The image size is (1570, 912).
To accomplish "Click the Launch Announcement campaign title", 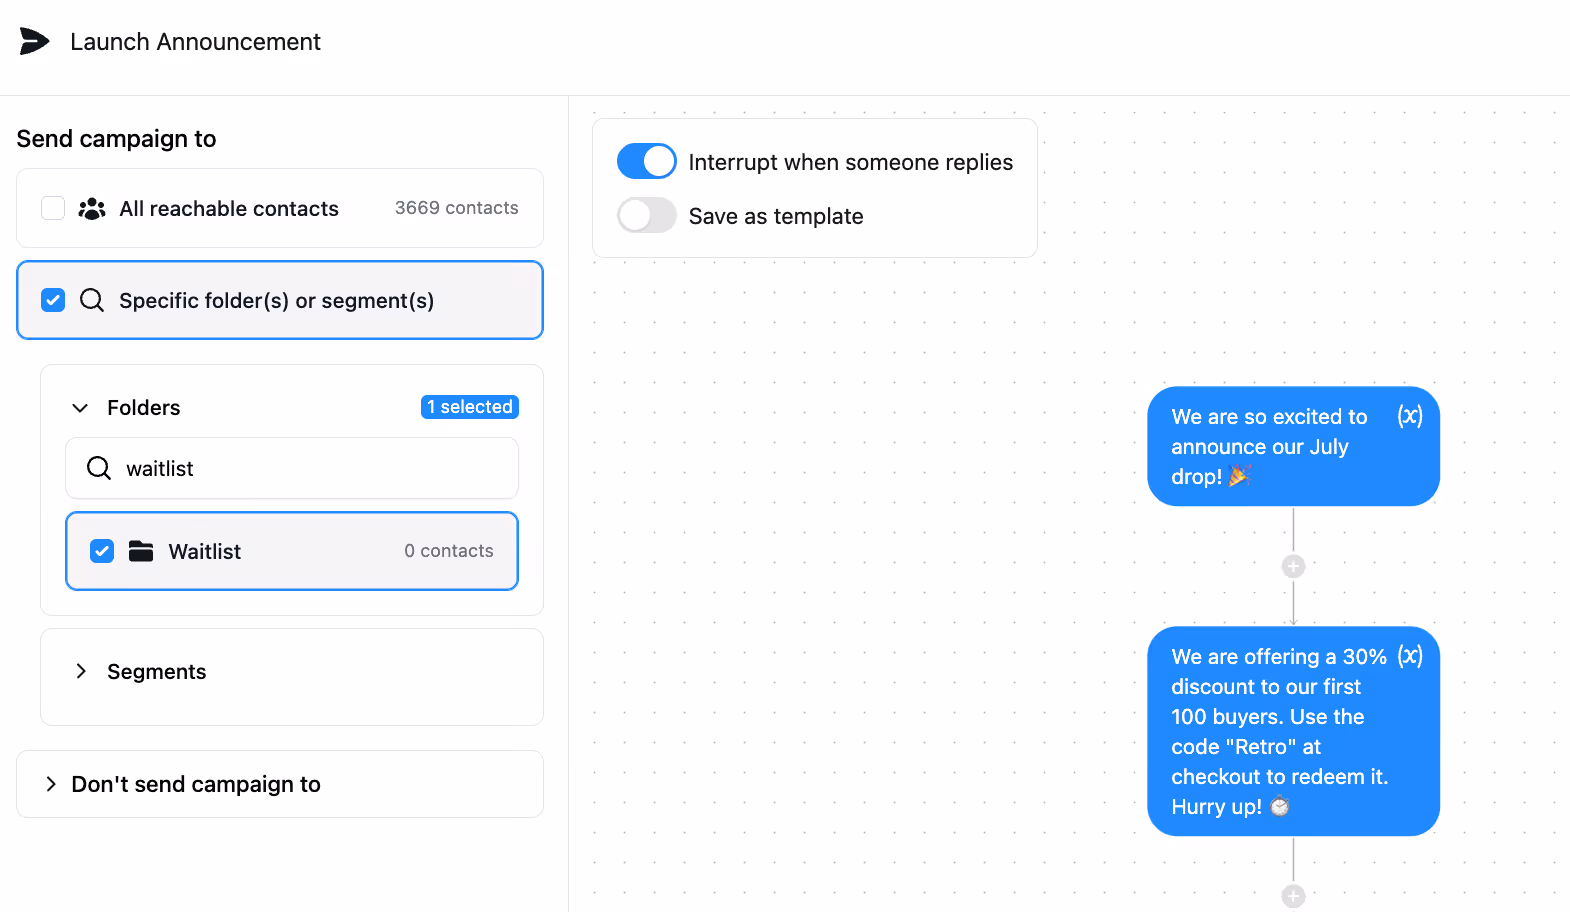I will (195, 42).
